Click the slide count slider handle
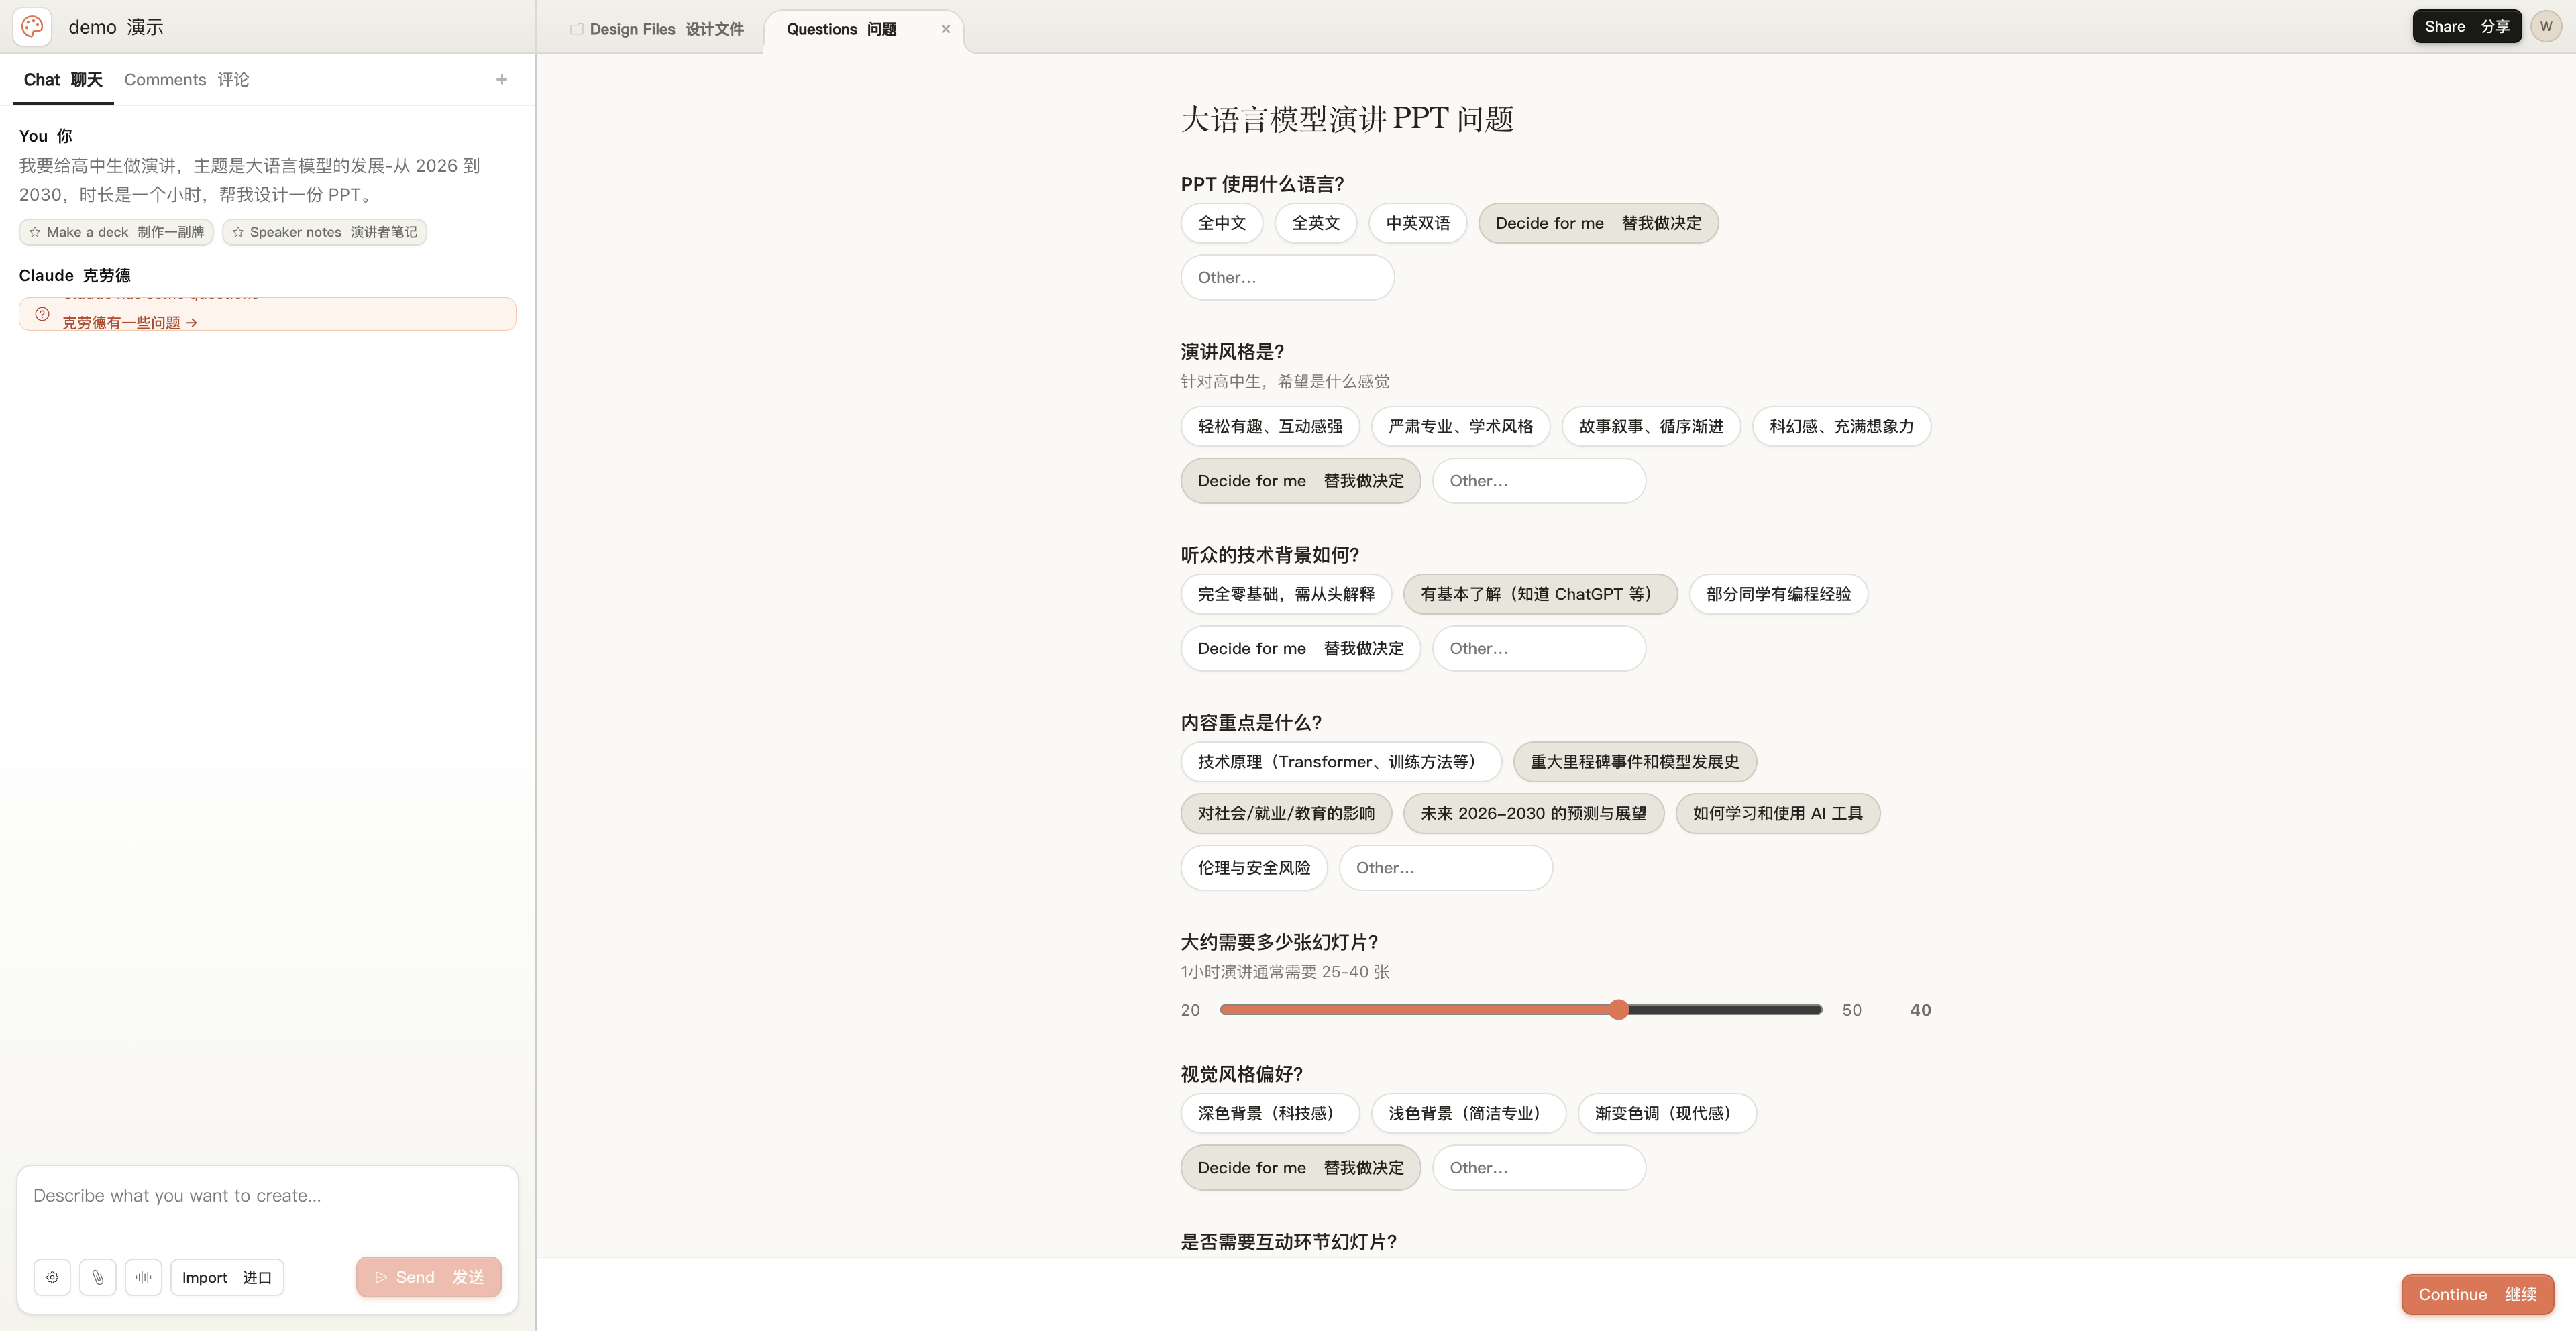 coord(1619,1010)
